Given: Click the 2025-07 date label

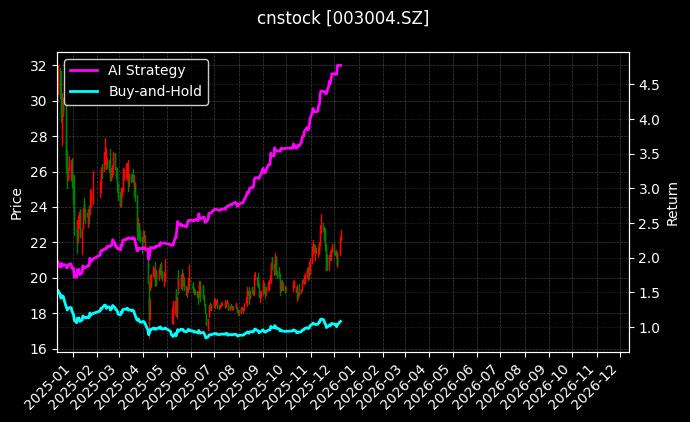Looking at the screenshot, I should click(x=189, y=387).
